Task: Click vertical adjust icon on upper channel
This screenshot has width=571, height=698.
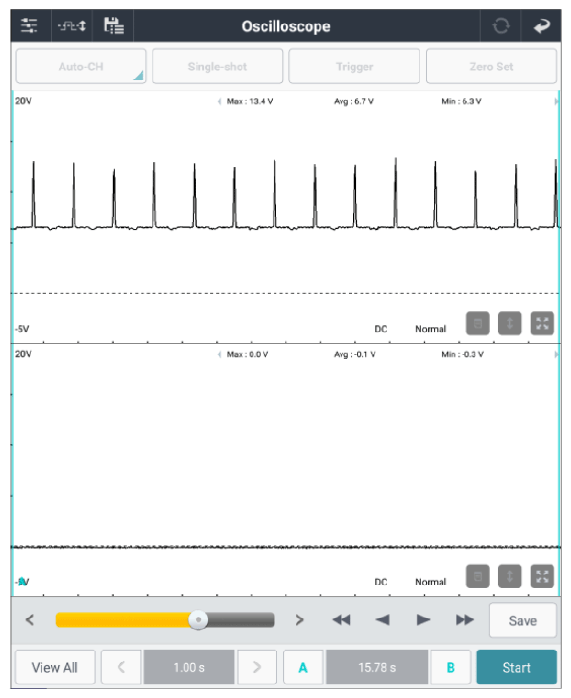Action: [510, 324]
